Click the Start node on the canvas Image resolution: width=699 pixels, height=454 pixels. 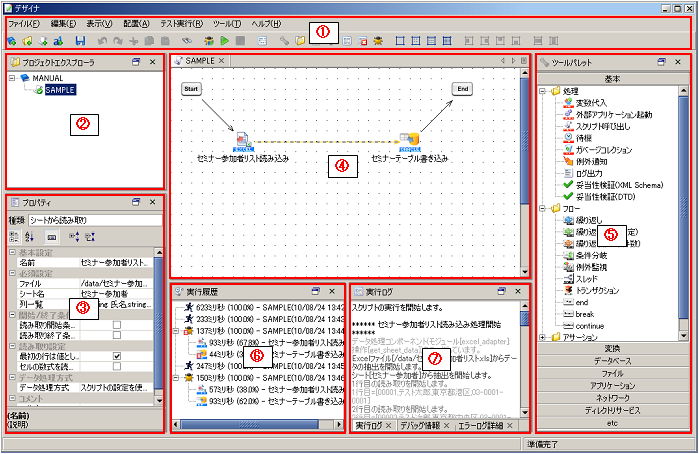194,88
